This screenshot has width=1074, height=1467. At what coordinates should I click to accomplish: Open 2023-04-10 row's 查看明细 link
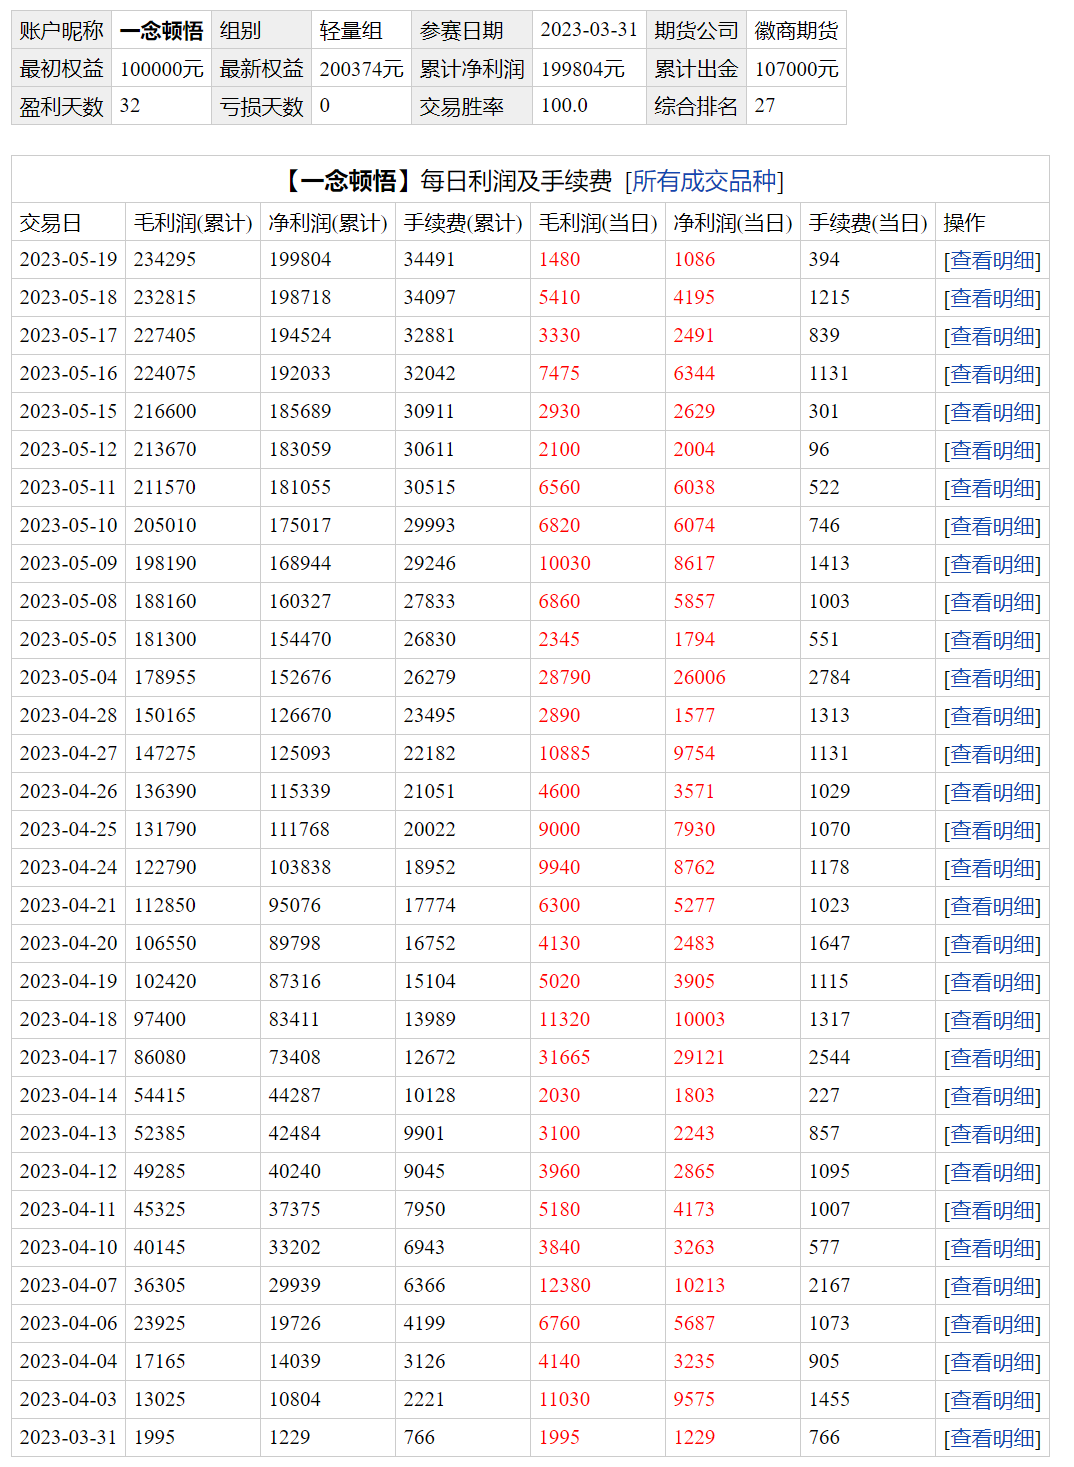(x=992, y=1248)
